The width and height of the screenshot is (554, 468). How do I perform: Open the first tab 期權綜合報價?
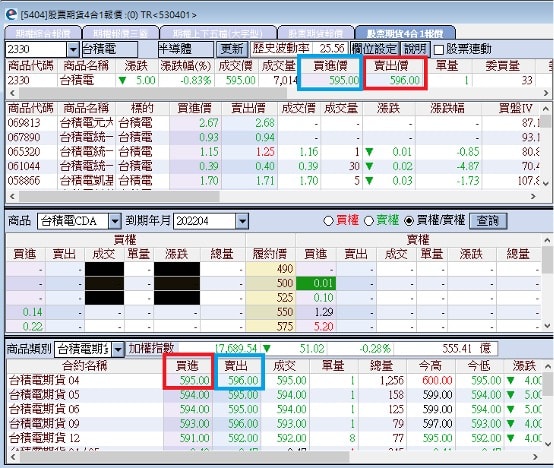43,34
